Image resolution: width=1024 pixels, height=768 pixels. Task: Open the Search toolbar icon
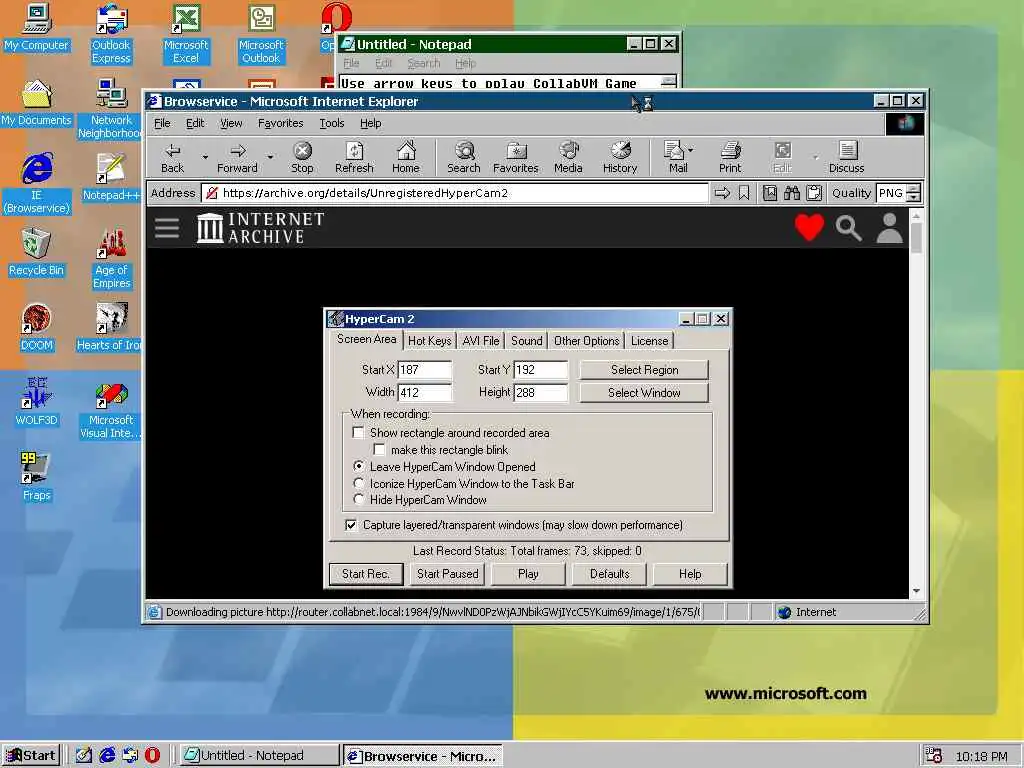464,158
